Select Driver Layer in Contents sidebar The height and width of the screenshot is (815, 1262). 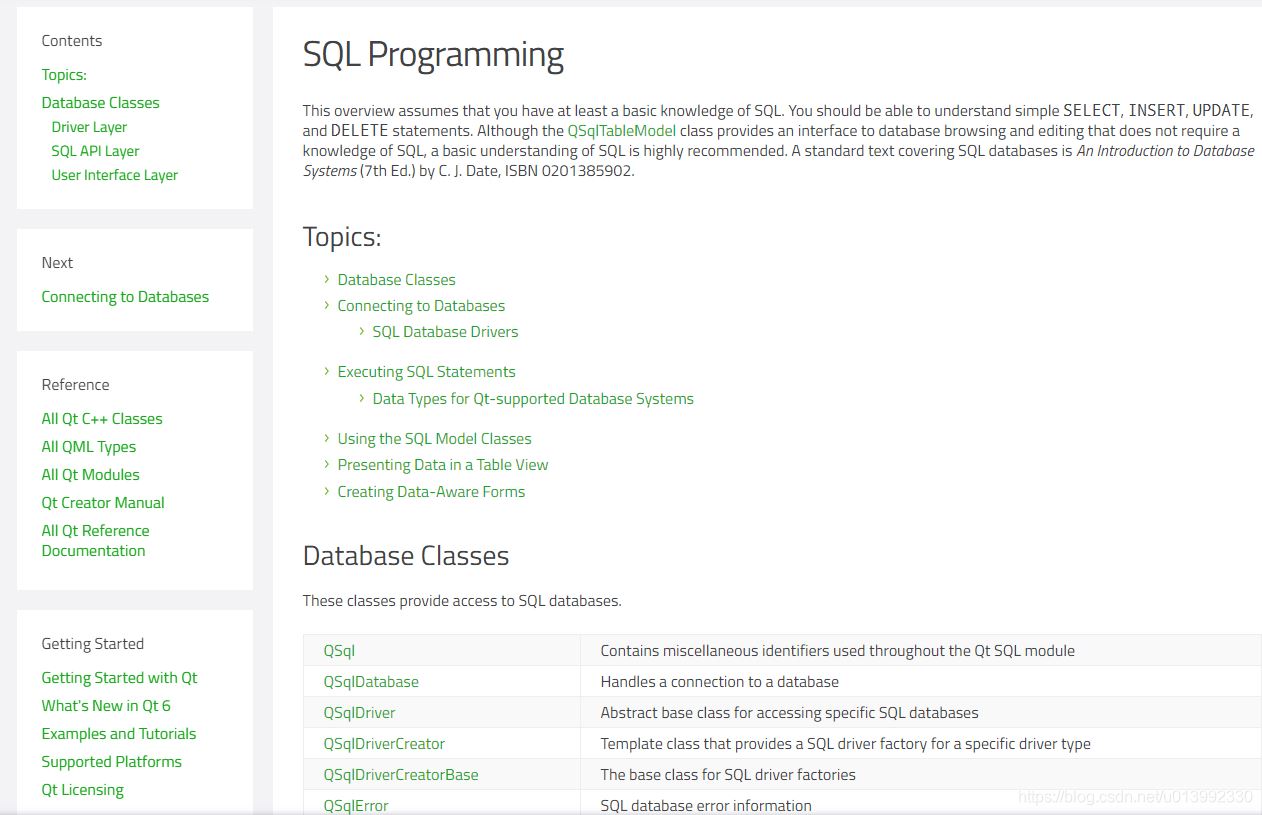click(89, 127)
